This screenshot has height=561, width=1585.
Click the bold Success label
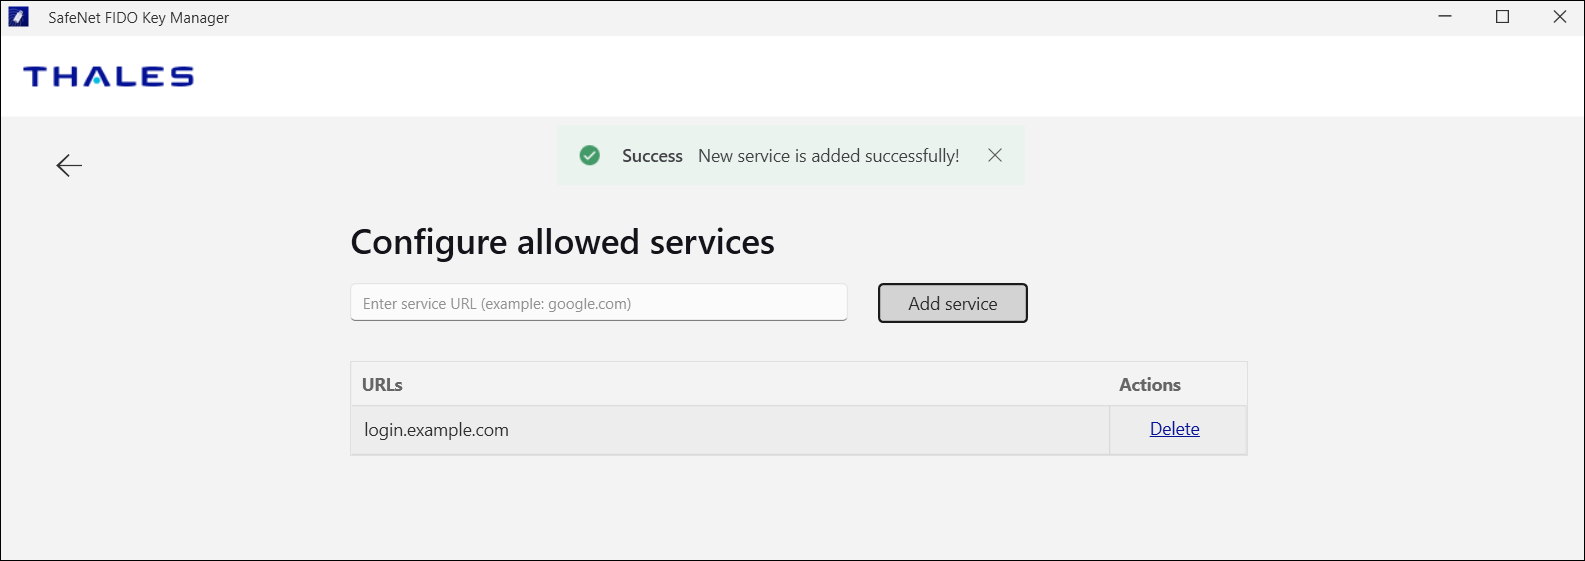[652, 156]
